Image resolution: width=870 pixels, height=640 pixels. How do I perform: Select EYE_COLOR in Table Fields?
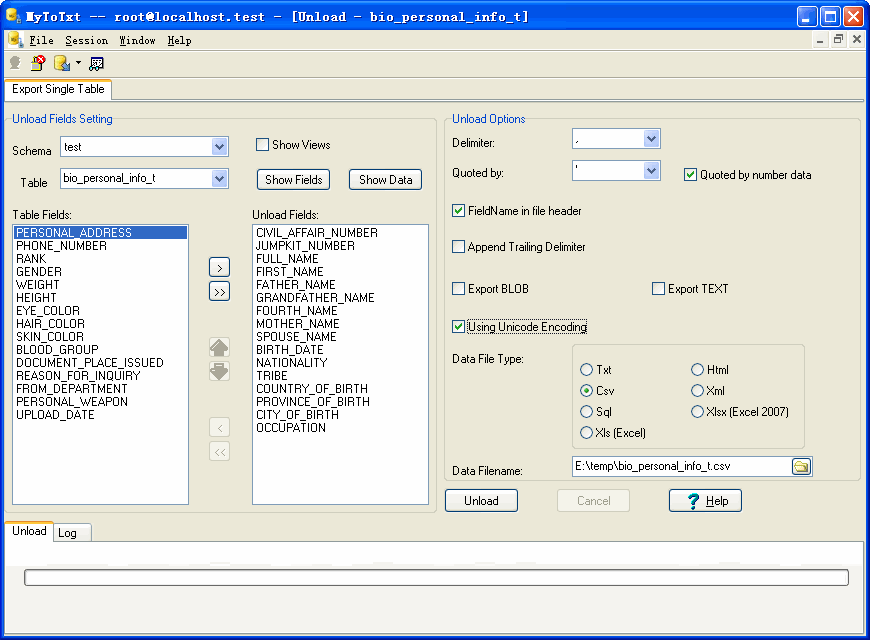(x=100, y=311)
